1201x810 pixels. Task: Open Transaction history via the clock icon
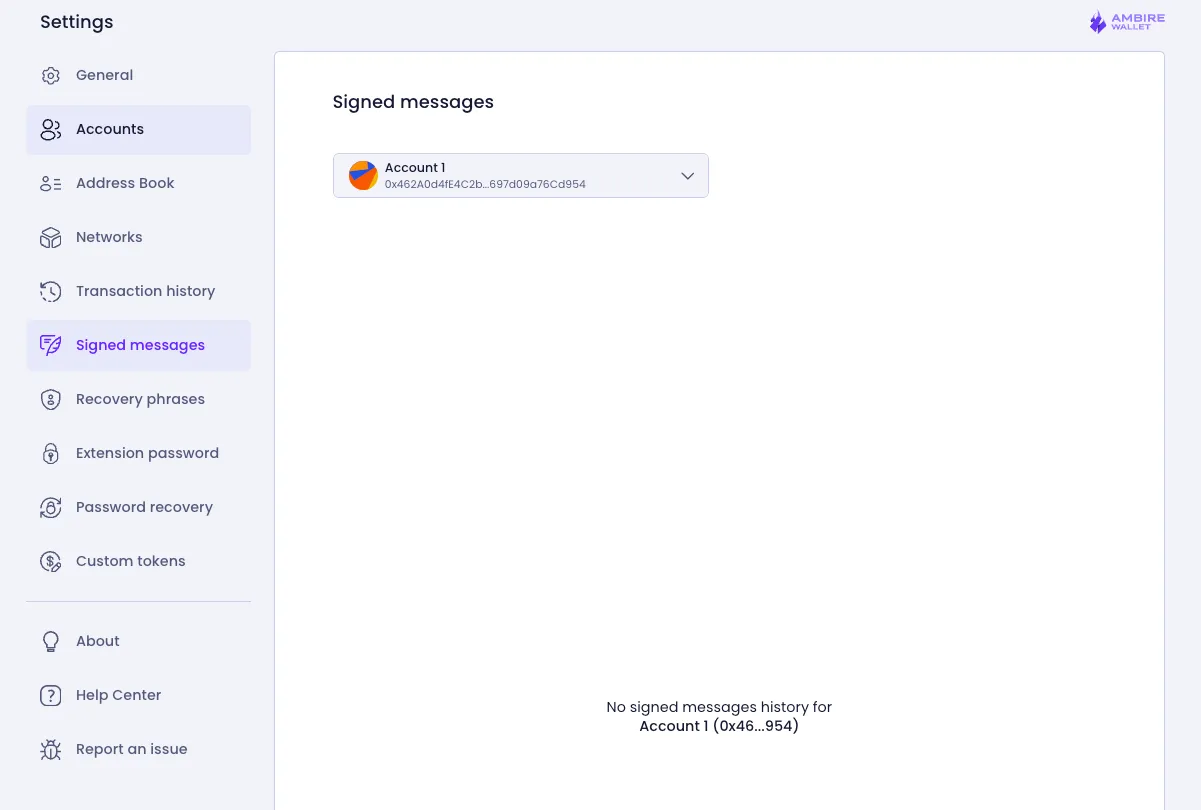[x=50, y=291]
